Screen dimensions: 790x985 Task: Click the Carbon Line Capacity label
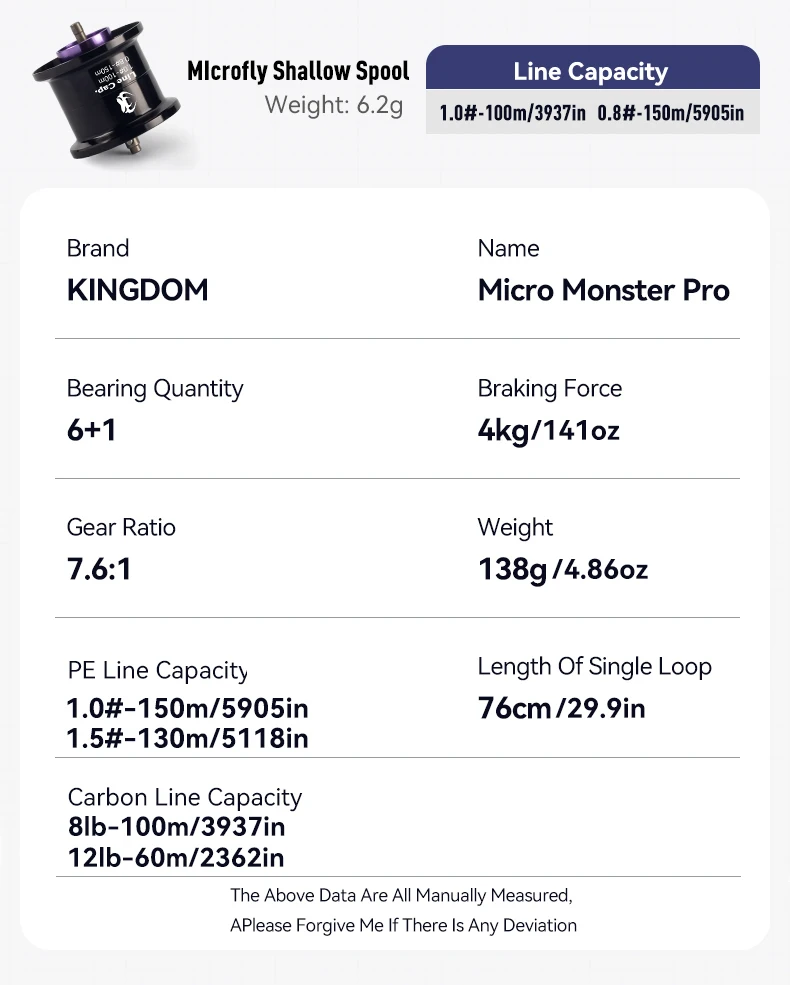185,797
